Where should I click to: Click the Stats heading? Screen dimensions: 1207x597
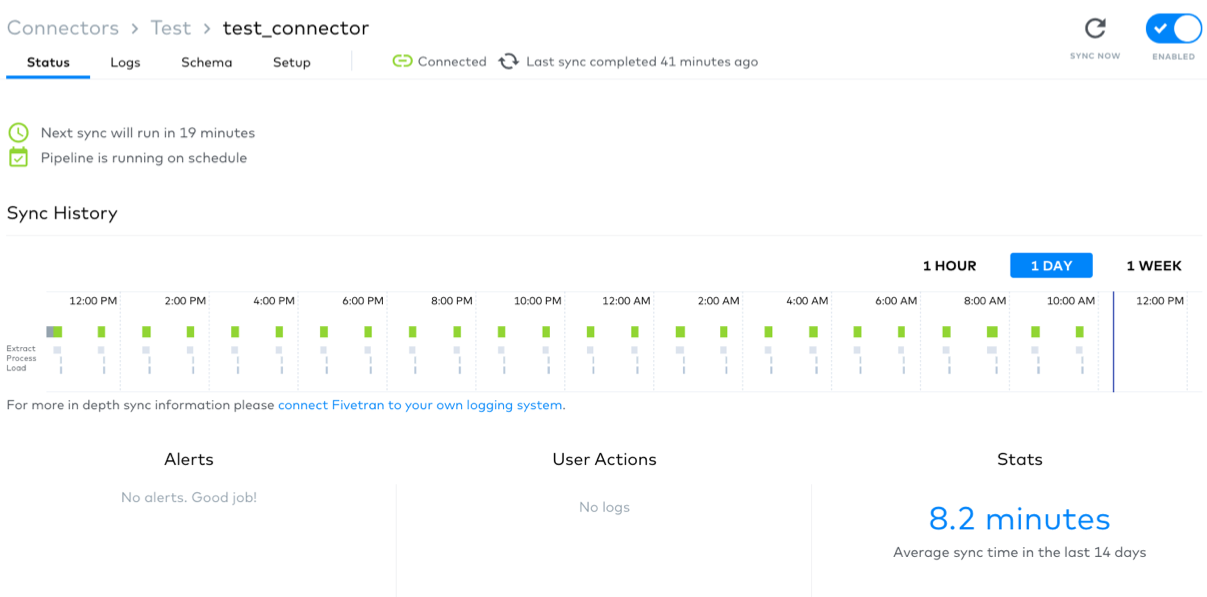pos(1020,460)
